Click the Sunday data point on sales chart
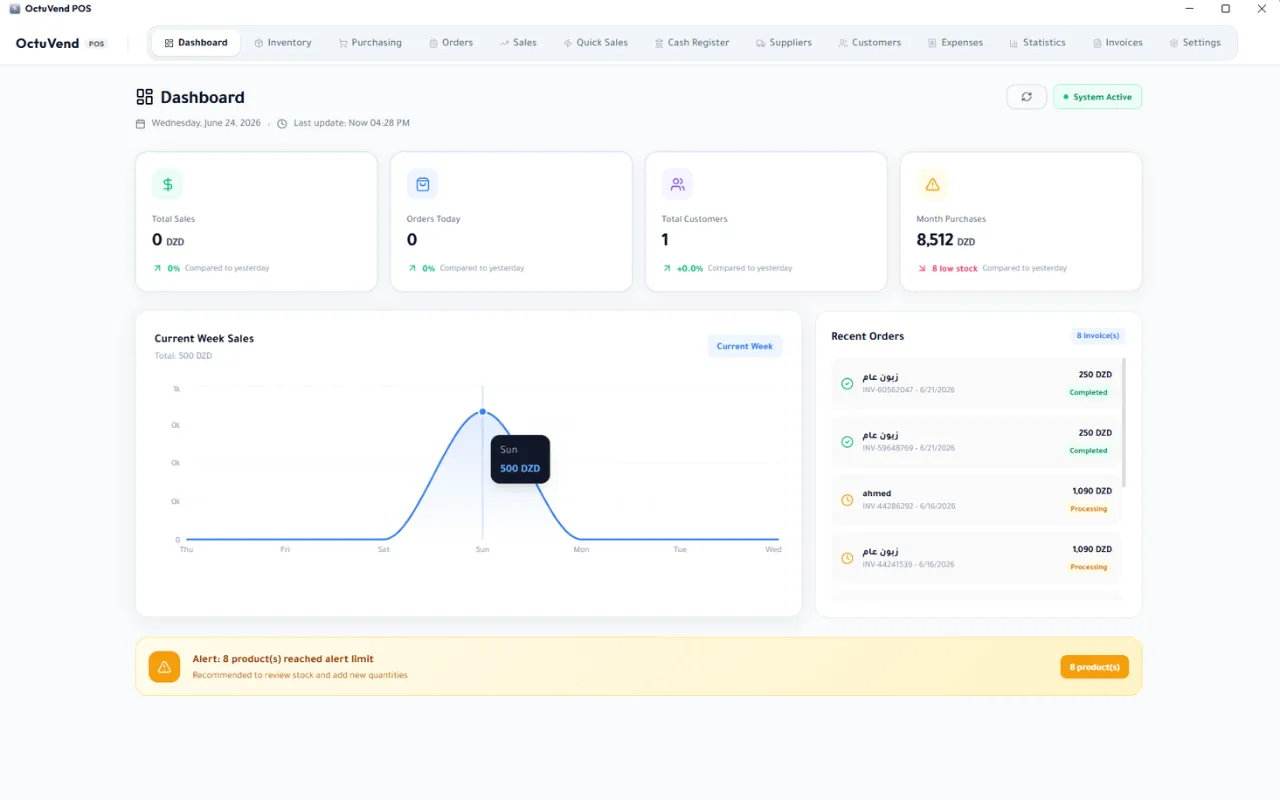 point(483,412)
